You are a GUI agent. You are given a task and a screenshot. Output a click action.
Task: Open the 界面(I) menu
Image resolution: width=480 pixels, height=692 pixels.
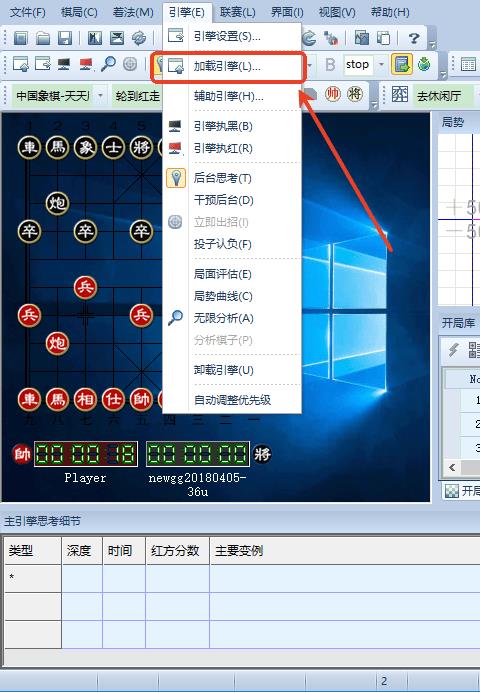287,12
